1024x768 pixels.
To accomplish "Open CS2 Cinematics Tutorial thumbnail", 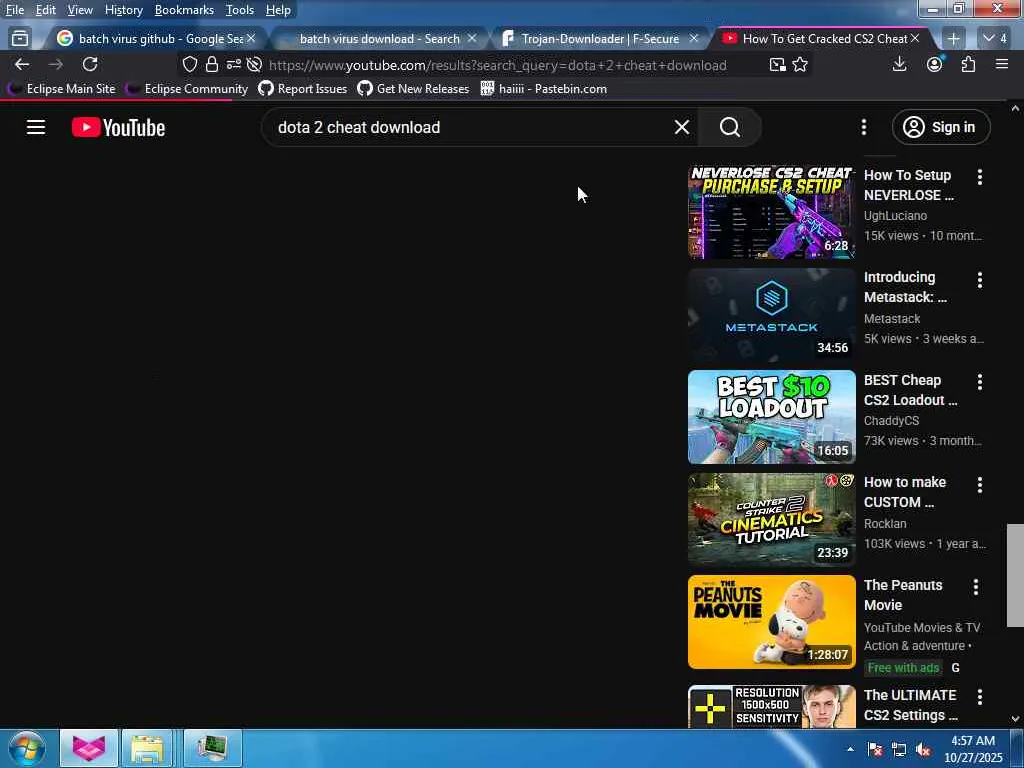I will pyautogui.click(x=771, y=520).
